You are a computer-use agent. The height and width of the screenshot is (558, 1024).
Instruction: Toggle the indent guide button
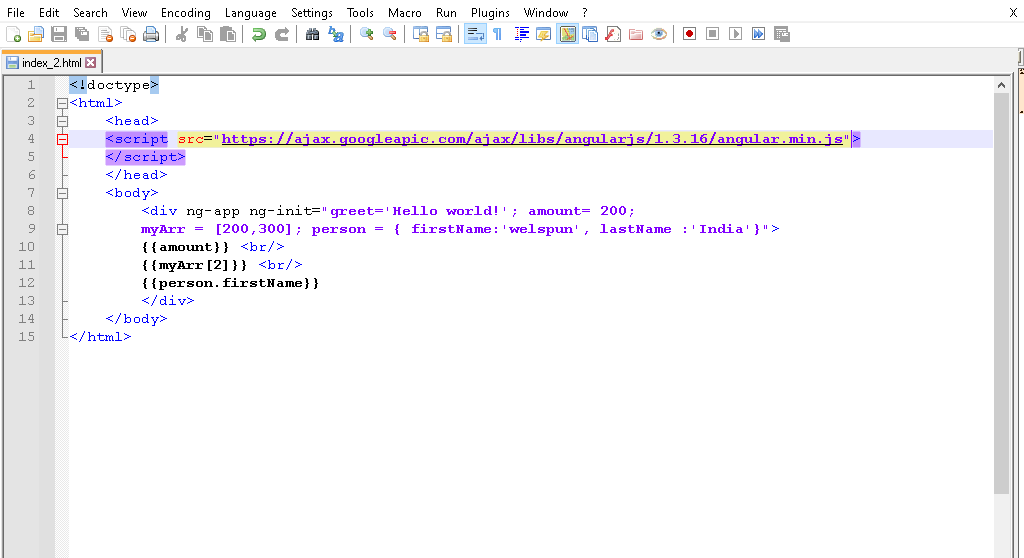522,34
